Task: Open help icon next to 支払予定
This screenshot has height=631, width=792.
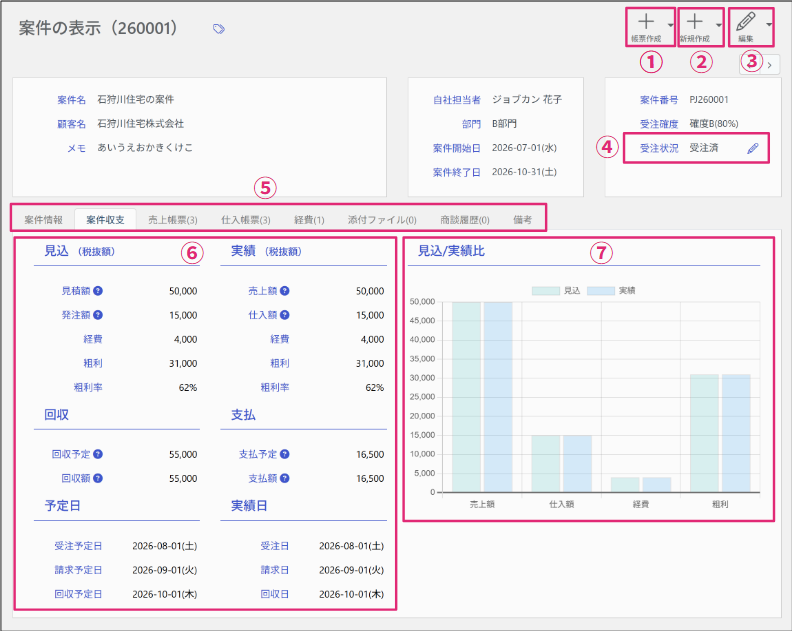Action: (285, 454)
